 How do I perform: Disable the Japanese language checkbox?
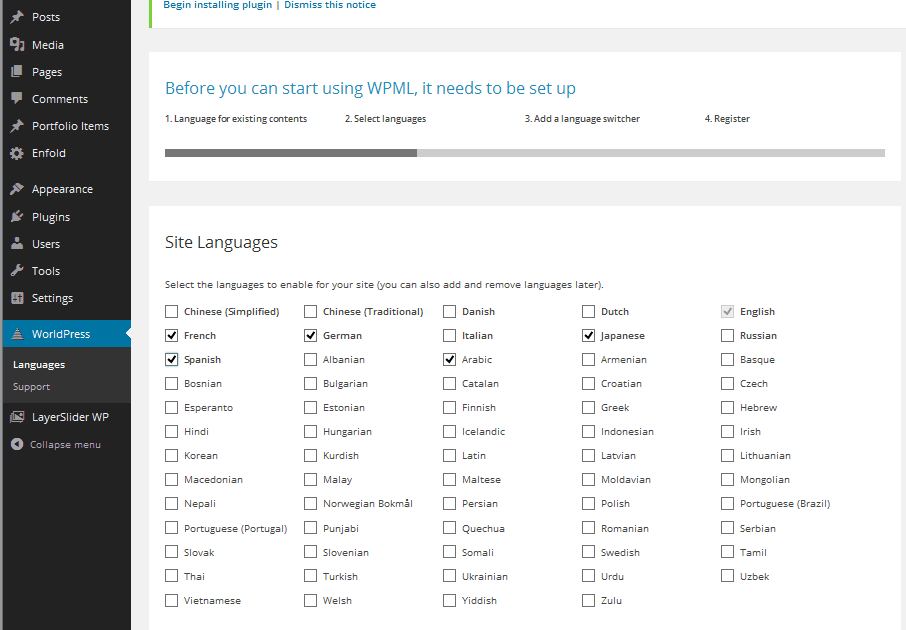click(x=589, y=336)
